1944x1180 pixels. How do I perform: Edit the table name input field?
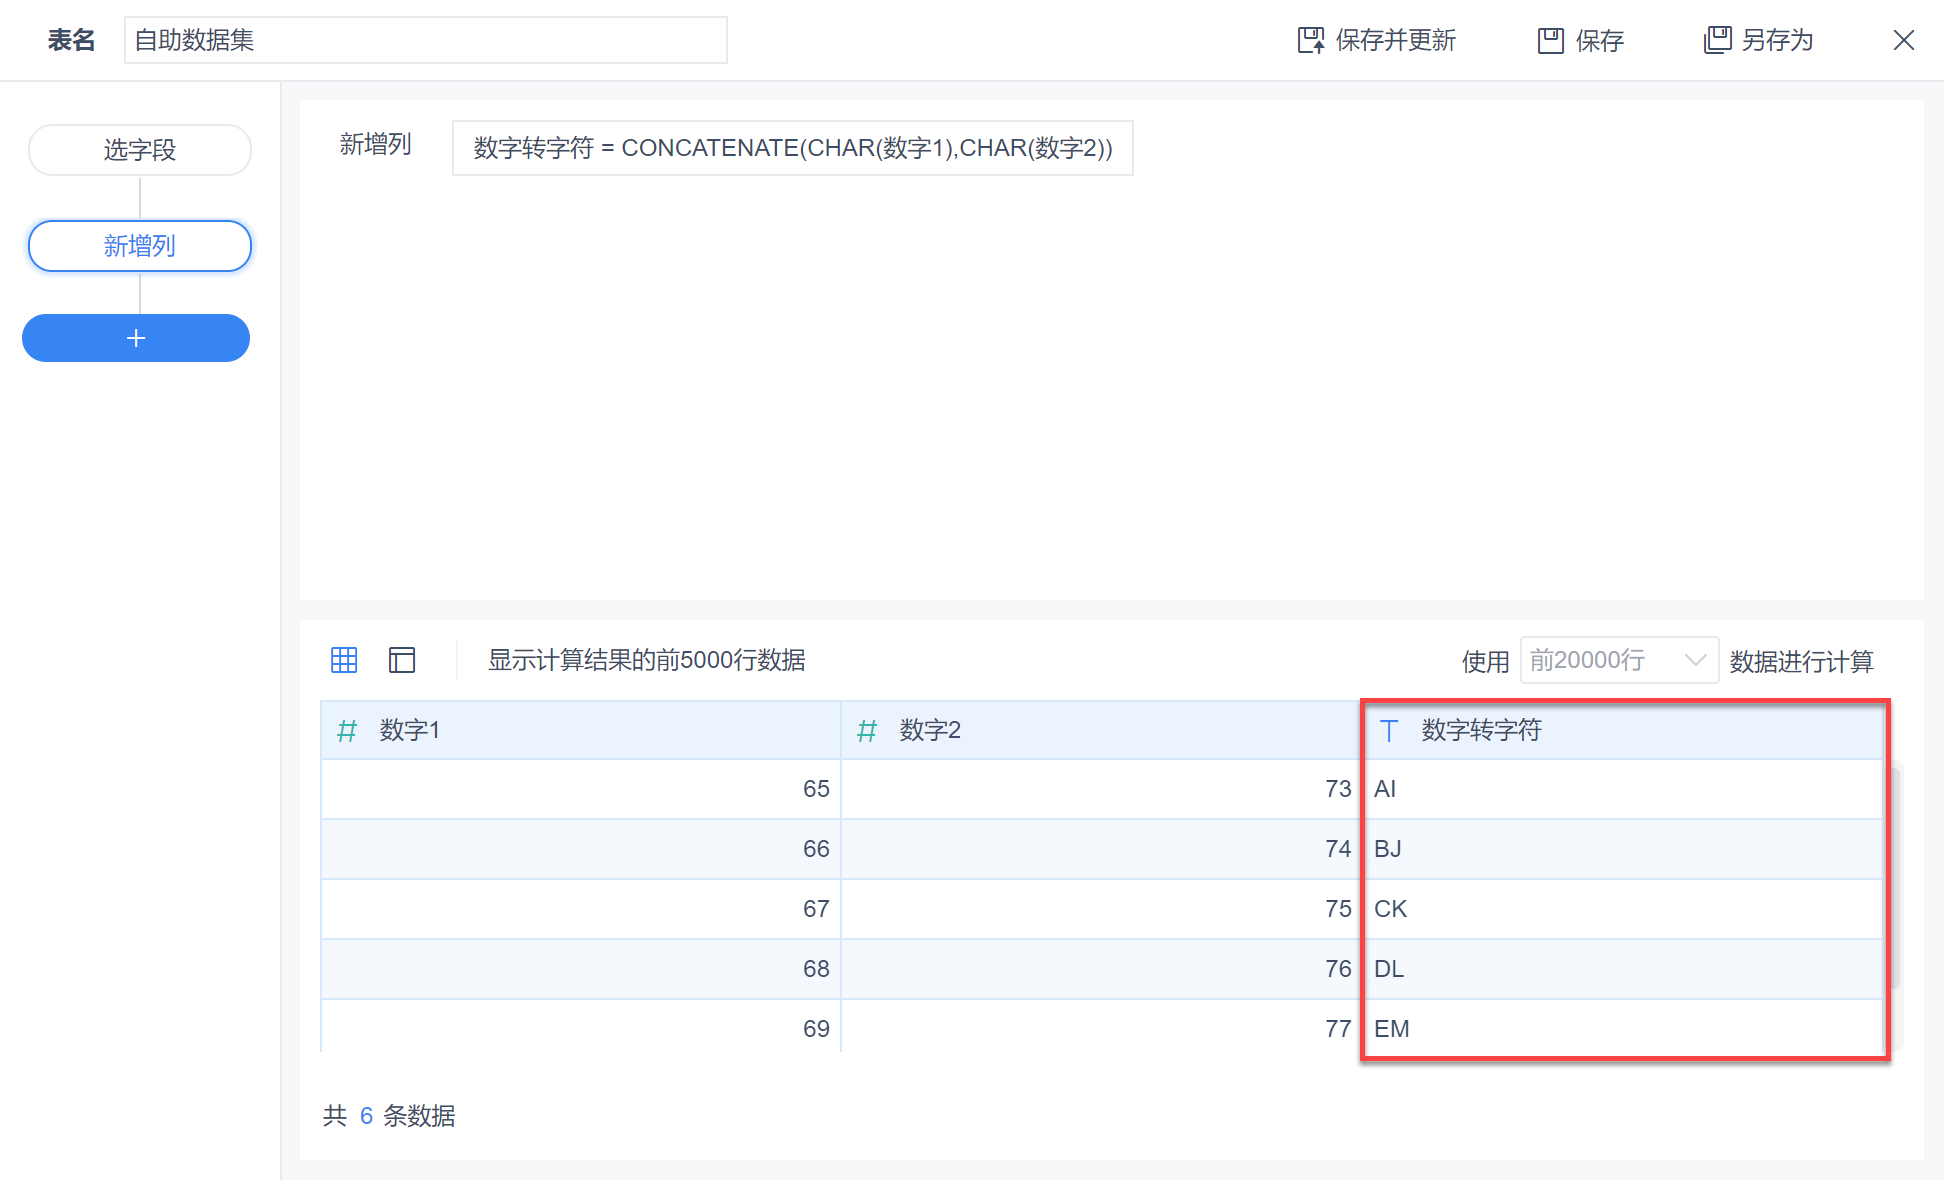pos(425,40)
